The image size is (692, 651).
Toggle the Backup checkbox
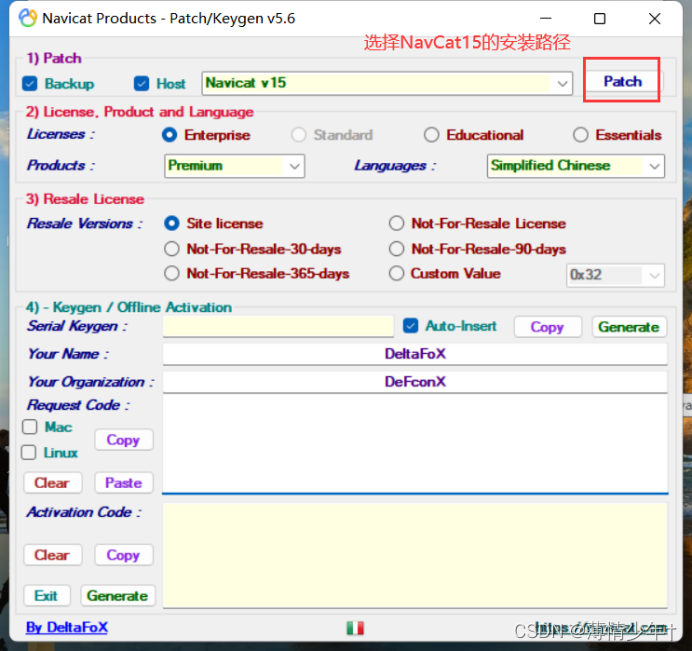[30, 83]
